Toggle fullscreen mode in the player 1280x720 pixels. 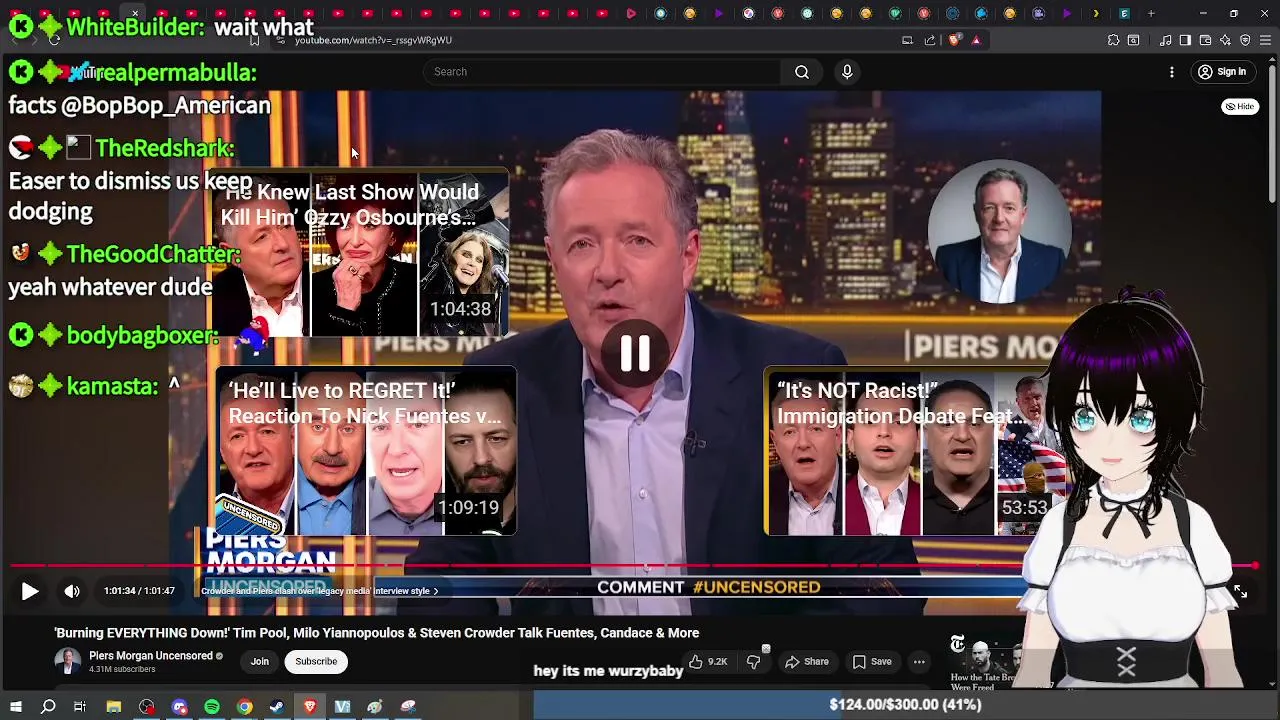(1240, 591)
